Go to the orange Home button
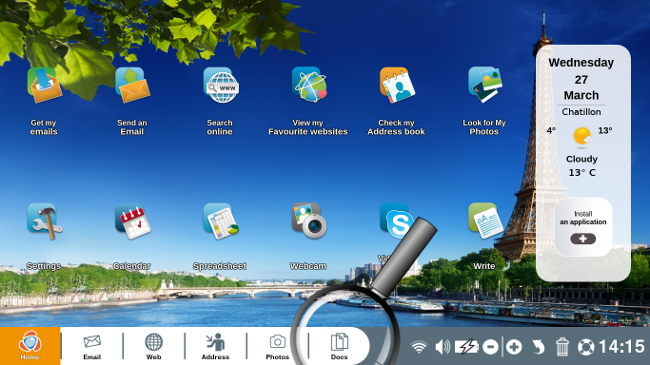 click(x=30, y=346)
